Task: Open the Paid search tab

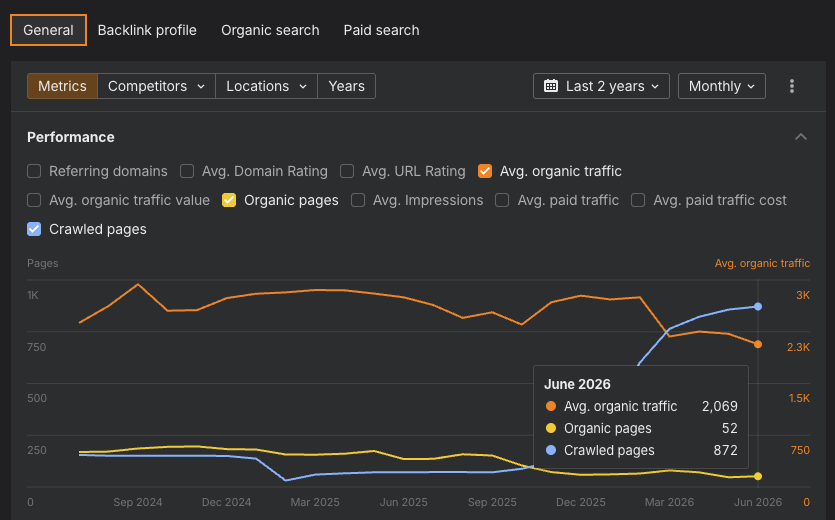Action: (x=381, y=30)
